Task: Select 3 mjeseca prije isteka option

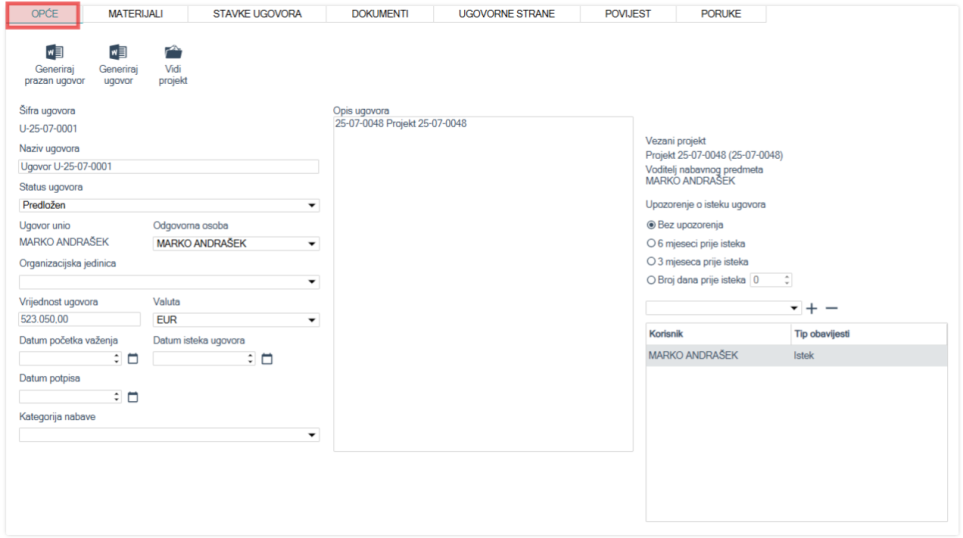Action: coord(652,262)
